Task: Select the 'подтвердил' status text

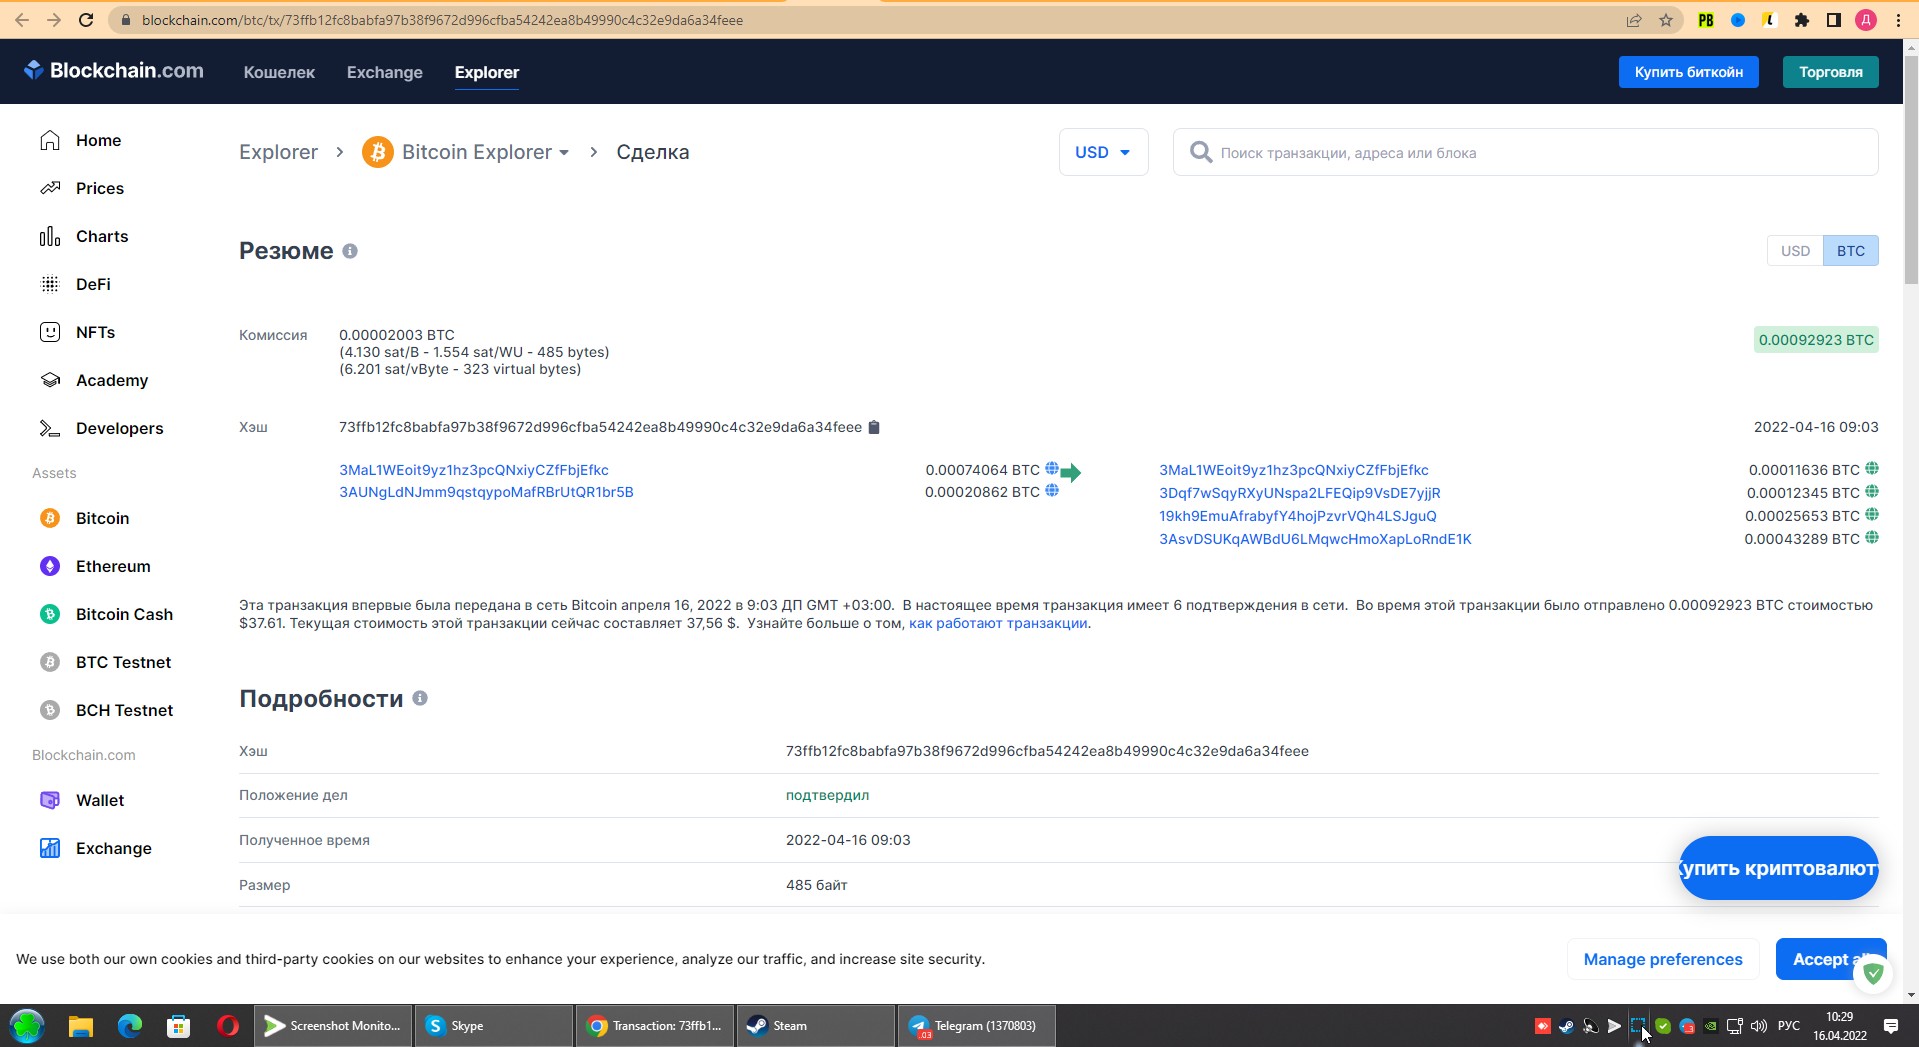Action: point(827,795)
